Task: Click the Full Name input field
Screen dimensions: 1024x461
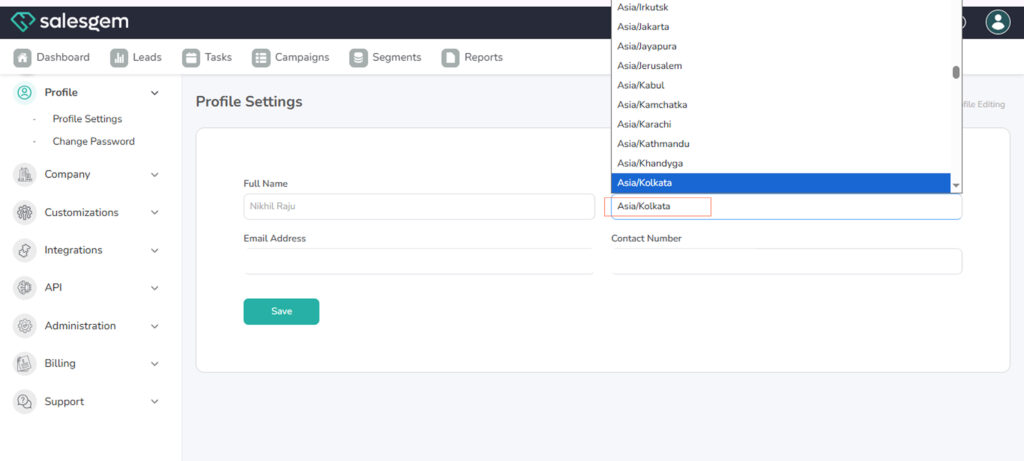Action: [418, 207]
